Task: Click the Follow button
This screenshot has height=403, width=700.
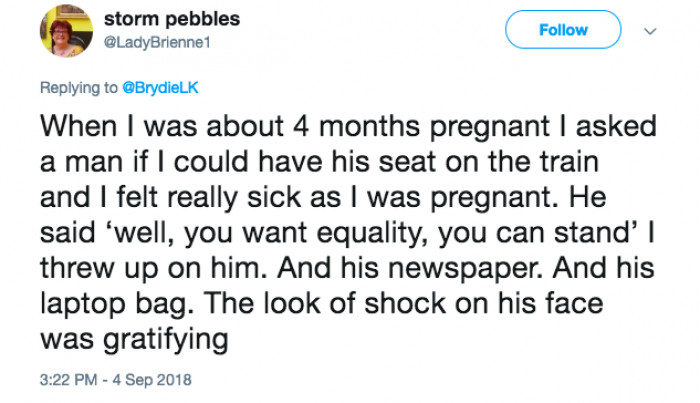Action: point(562,30)
